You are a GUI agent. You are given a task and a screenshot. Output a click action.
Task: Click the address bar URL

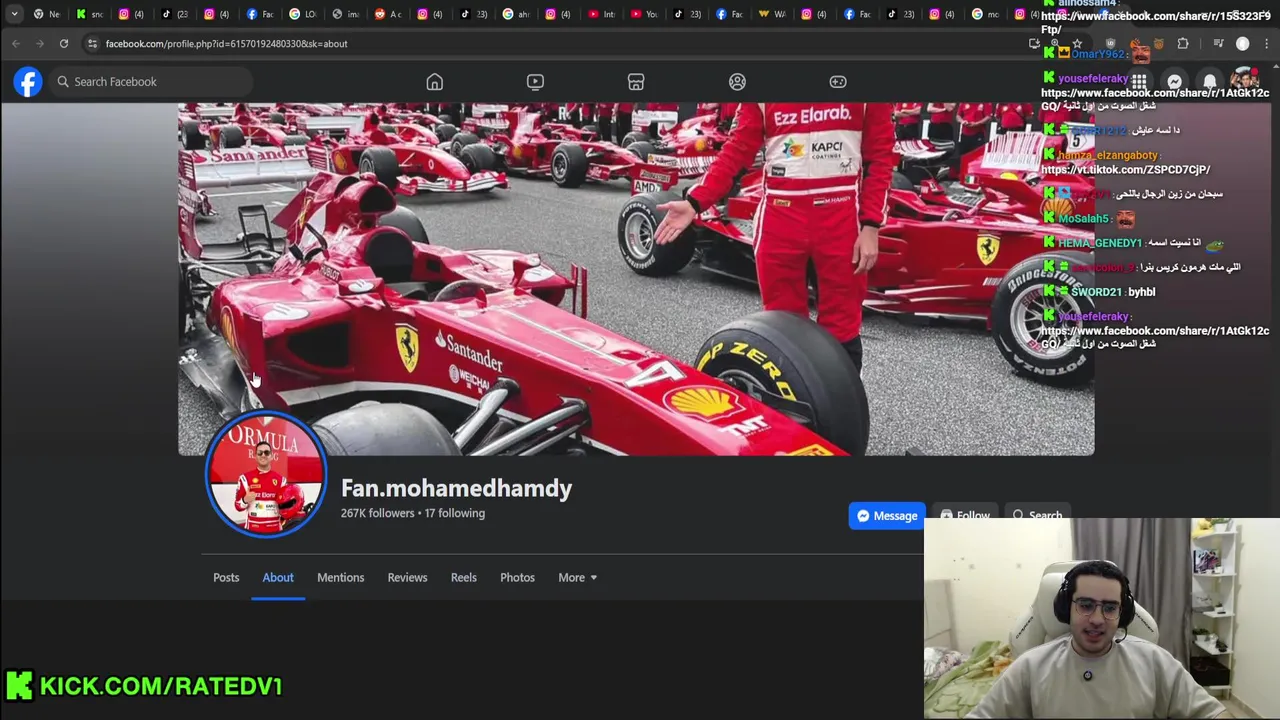point(226,44)
